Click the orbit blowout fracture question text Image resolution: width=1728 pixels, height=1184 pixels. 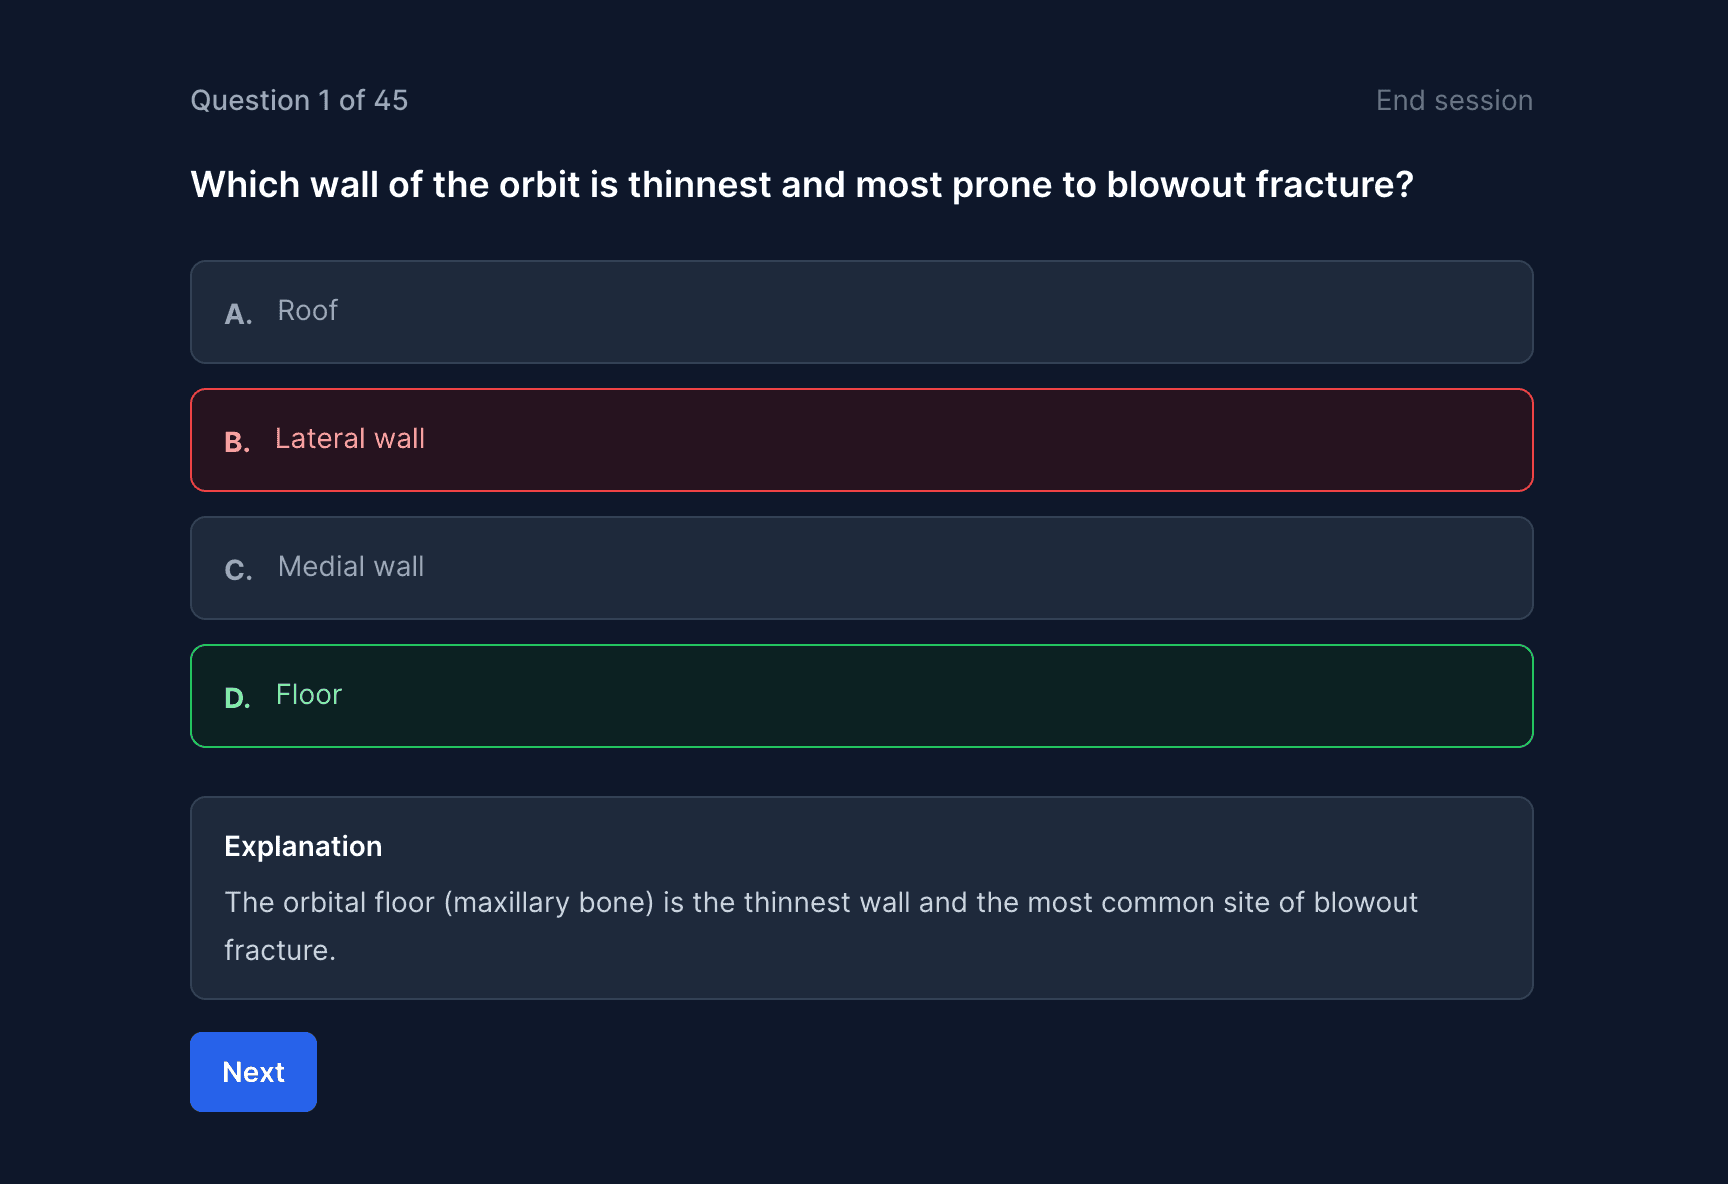[x=801, y=185]
